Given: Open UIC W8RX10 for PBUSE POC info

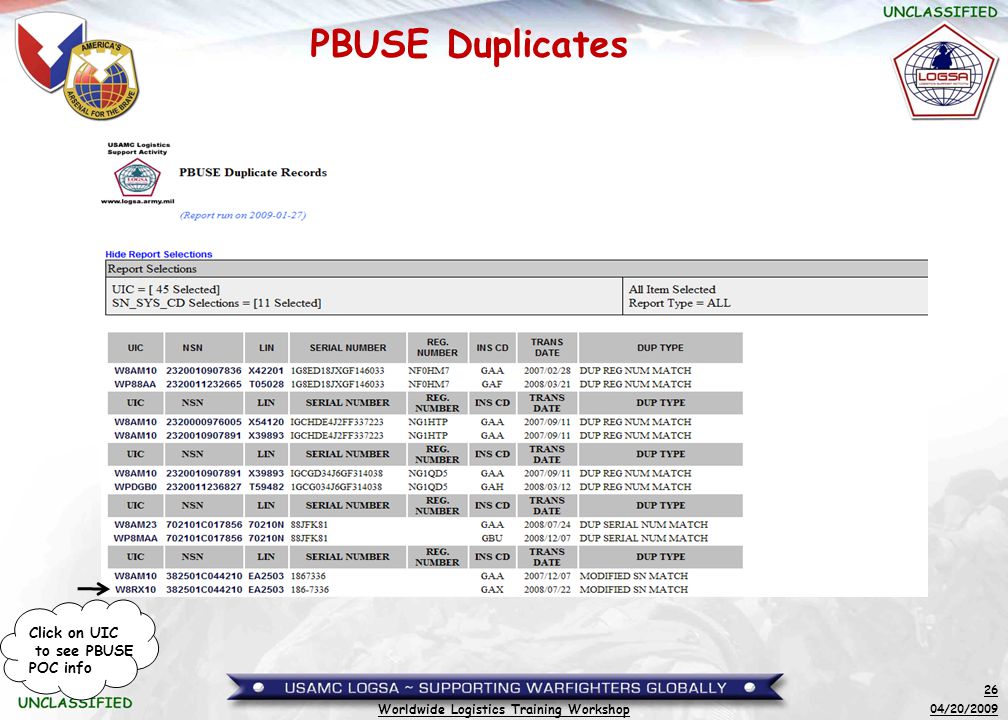Looking at the screenshot, I should pyautogui.click(x=135, y=590).
